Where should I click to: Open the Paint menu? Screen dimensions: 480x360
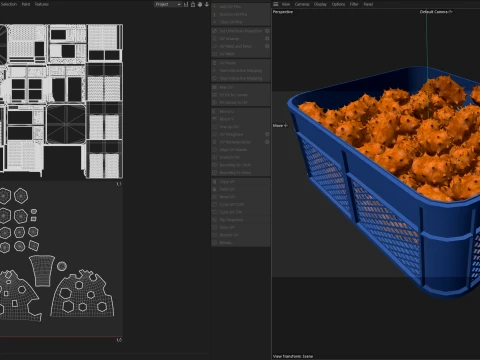tap(26, 4)
